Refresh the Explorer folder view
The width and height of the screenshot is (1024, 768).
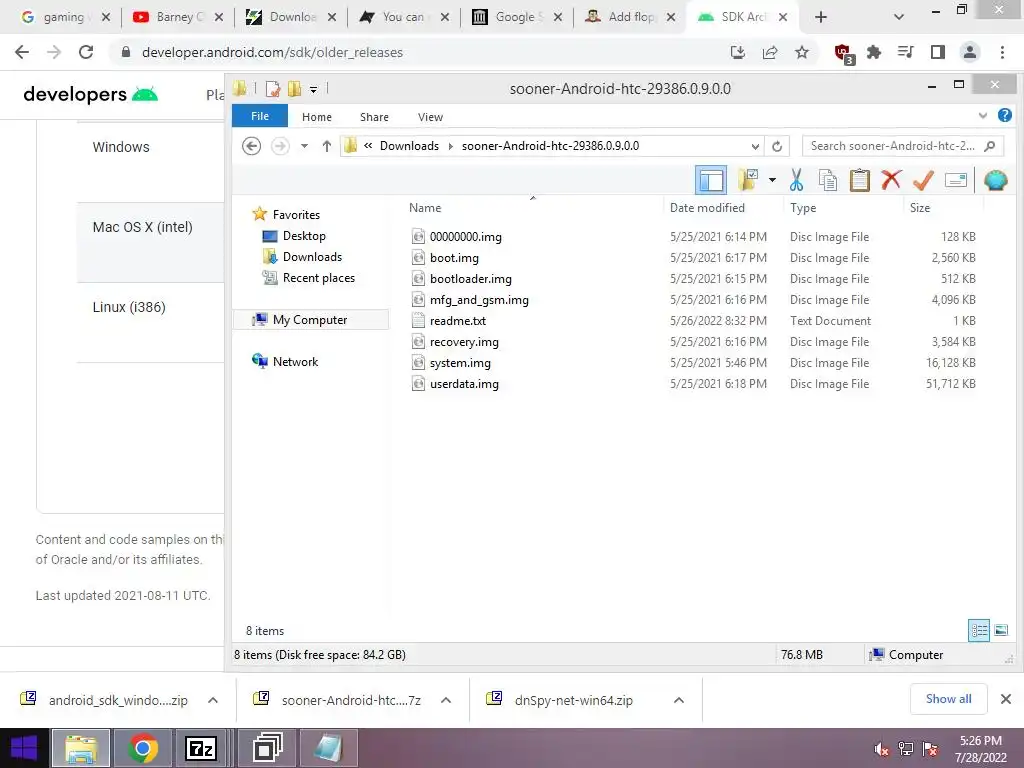(776, 146)
